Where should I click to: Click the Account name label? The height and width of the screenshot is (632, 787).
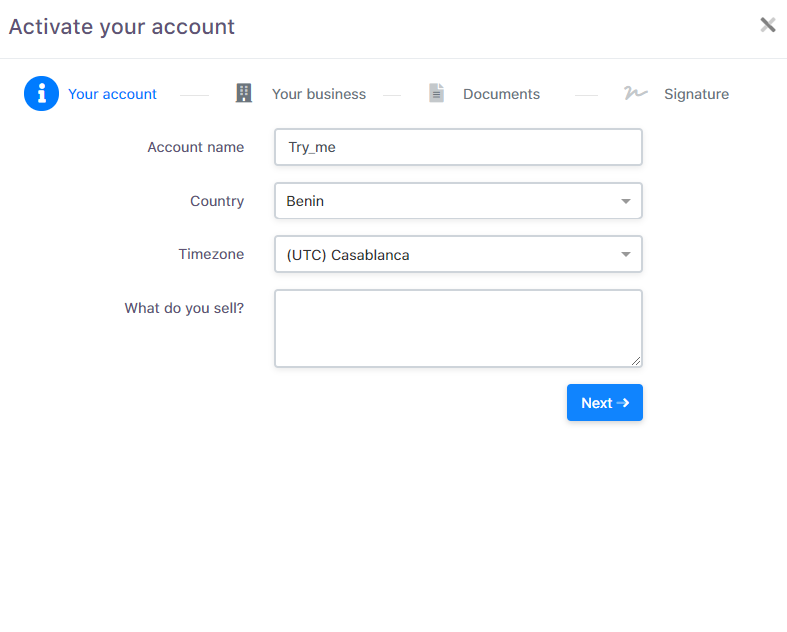[x=196, y=147]
